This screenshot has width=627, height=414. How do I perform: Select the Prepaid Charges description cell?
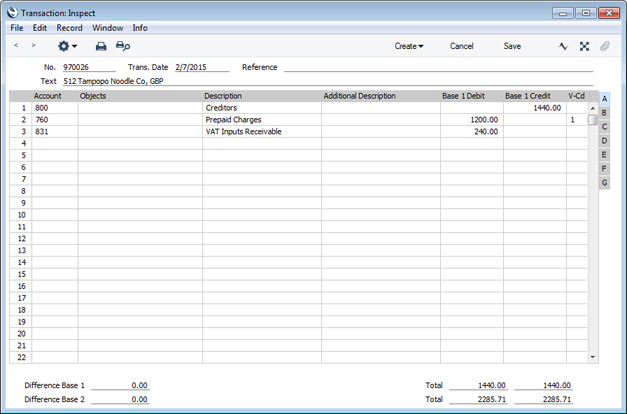(x=261, y=120)
